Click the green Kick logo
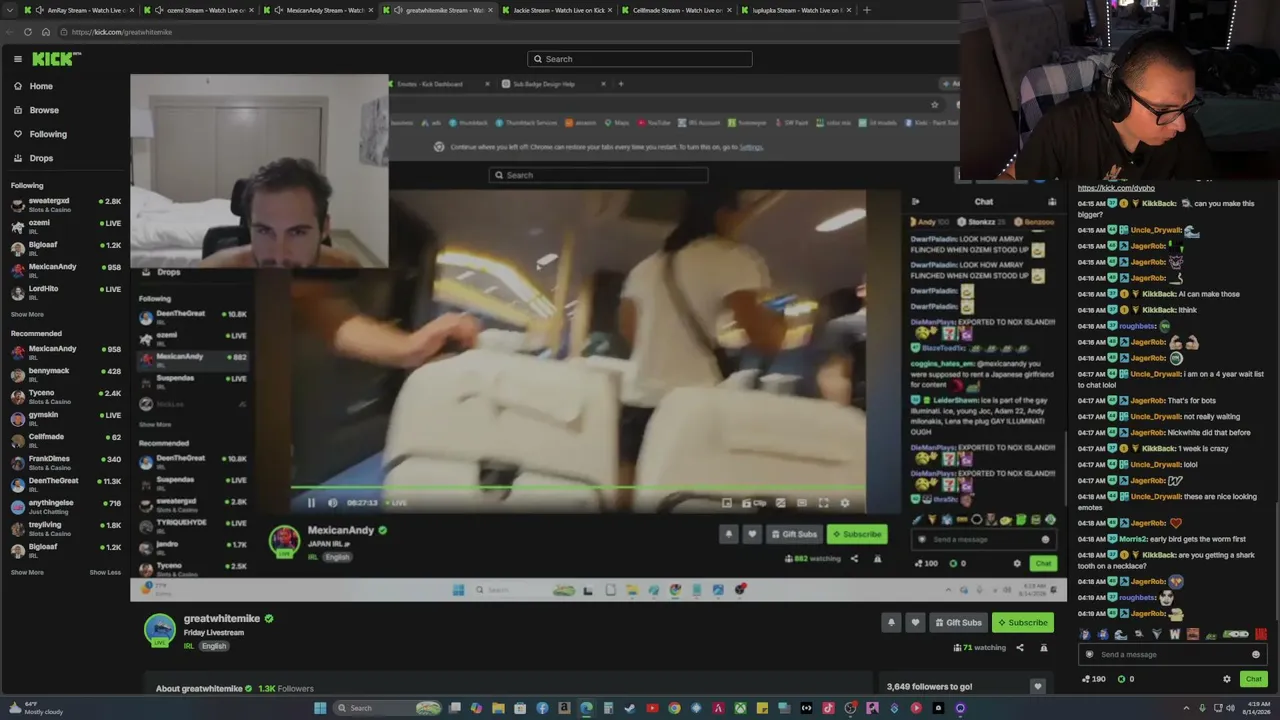This screenshot has width=1280, height=720. coord(51,59)
